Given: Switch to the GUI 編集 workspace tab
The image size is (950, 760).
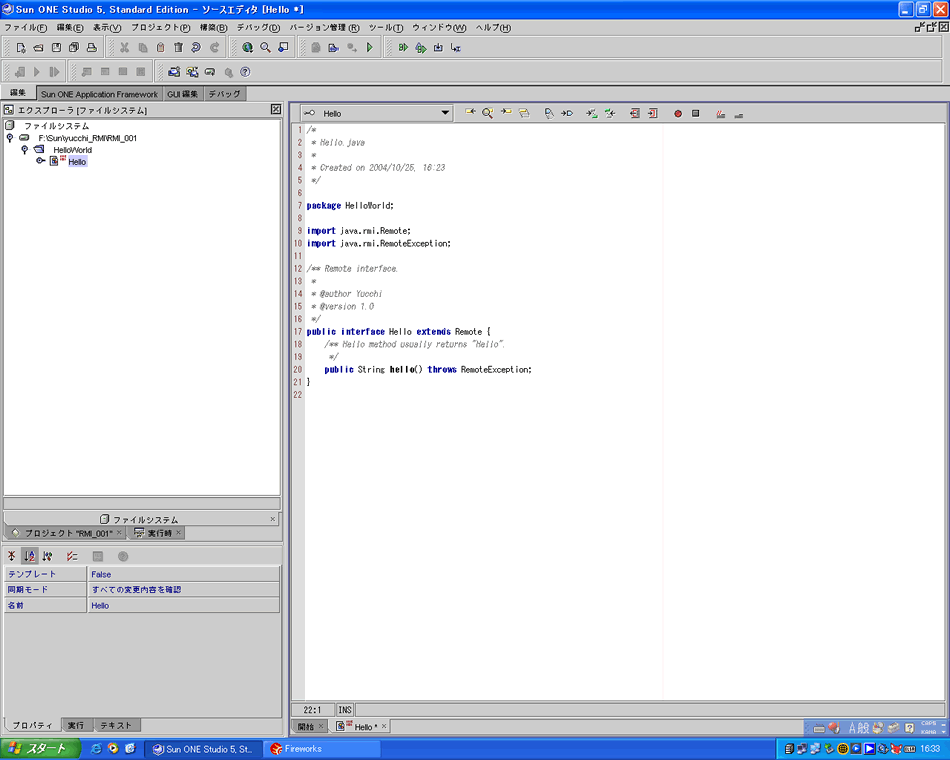Looking at the screenshot, I should pyautogui.click(x=182, y=94).
